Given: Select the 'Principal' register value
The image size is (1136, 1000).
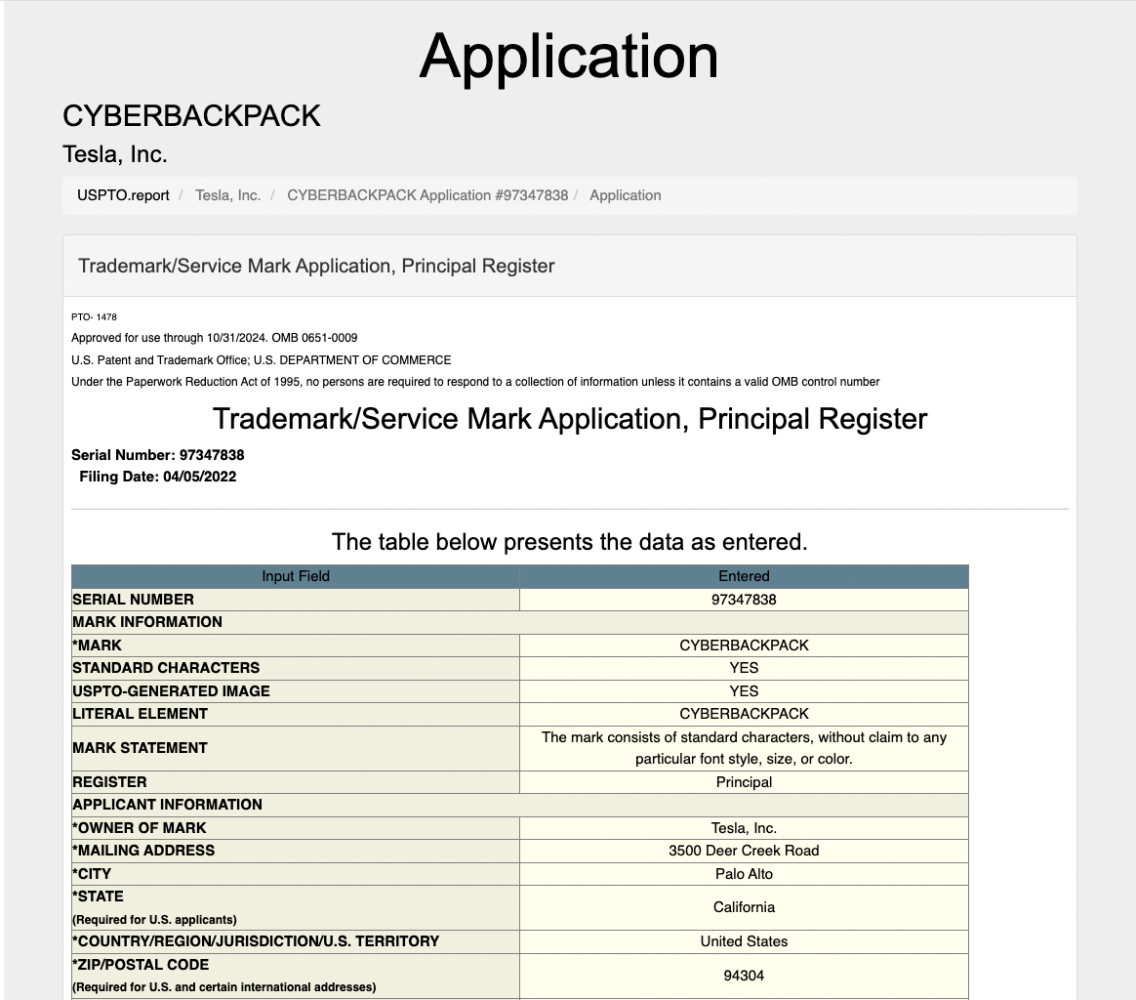Looking at the screenshot, I should point(744,783).
